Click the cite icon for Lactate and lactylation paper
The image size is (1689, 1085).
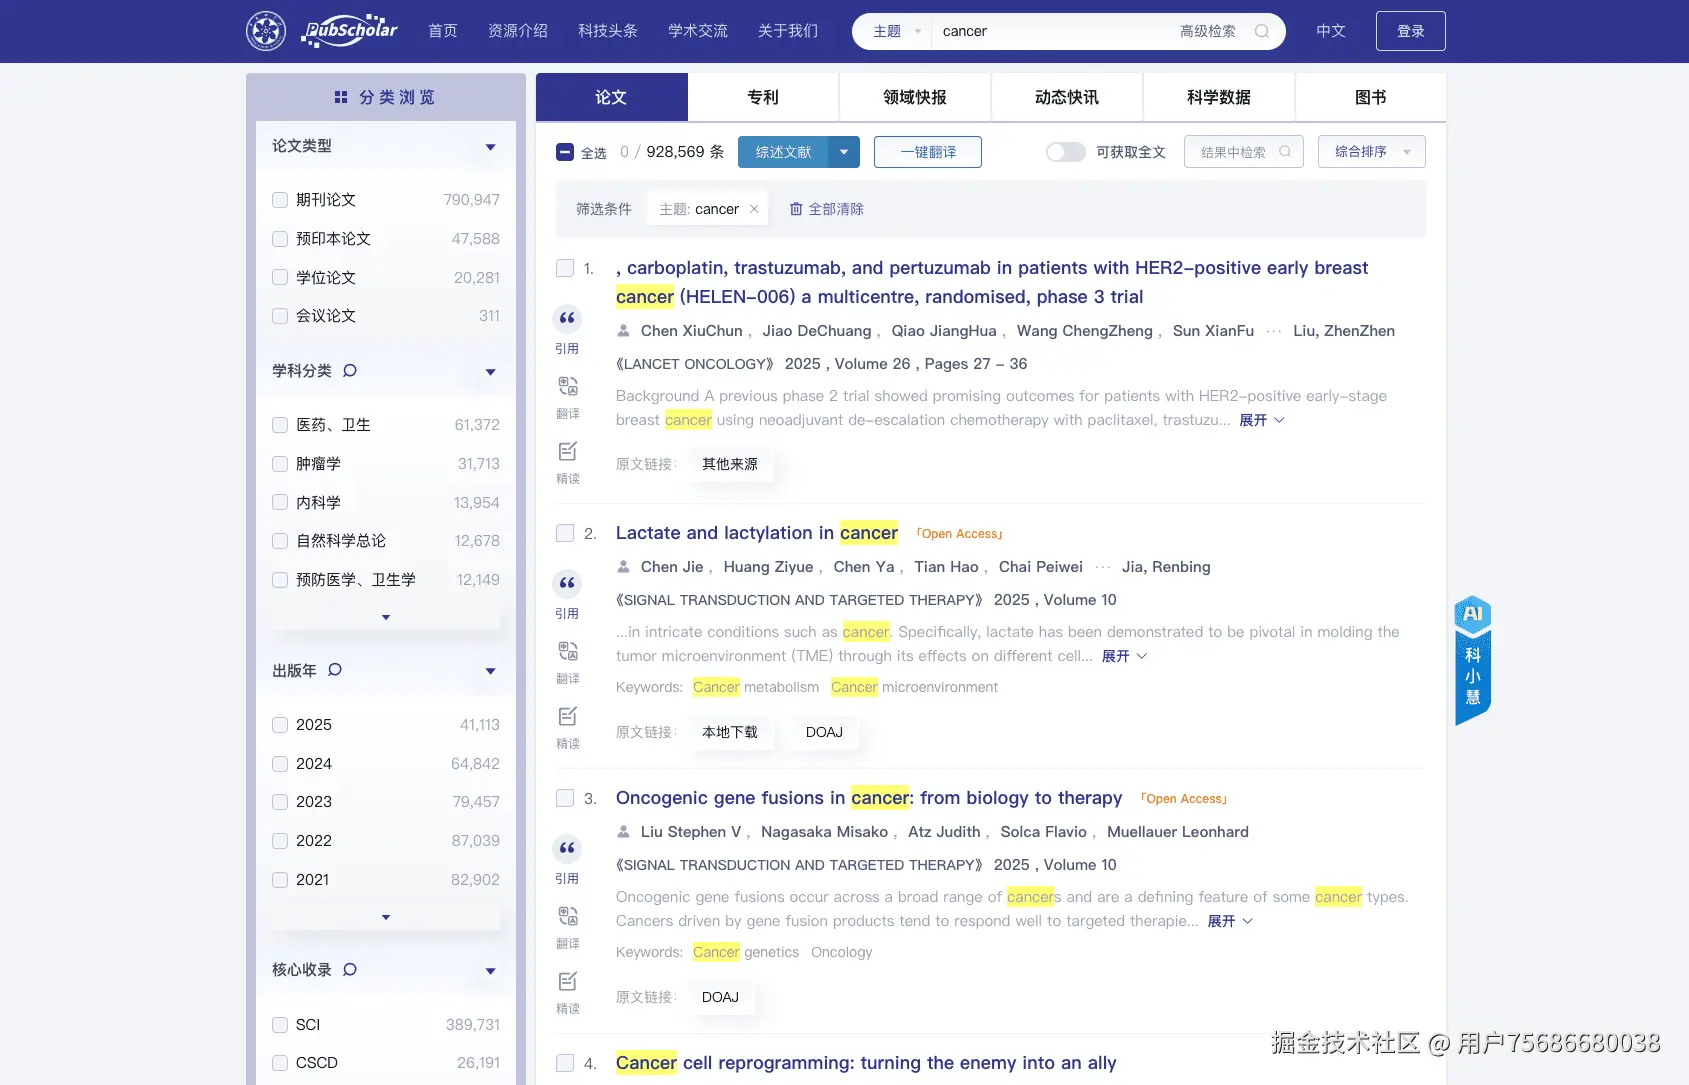pyautogui.click(x=567, y=584)
